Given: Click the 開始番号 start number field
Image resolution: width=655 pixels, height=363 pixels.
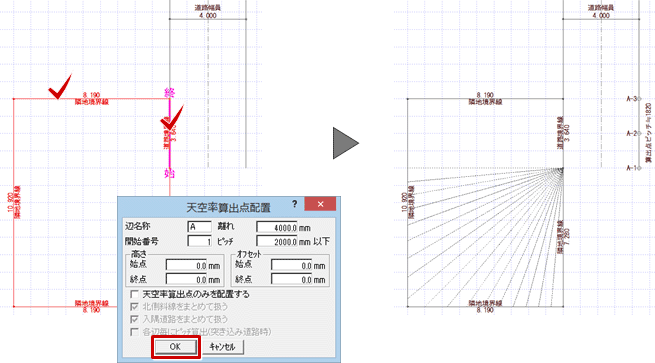Looking at the screenshot, I should click(199, 241).
